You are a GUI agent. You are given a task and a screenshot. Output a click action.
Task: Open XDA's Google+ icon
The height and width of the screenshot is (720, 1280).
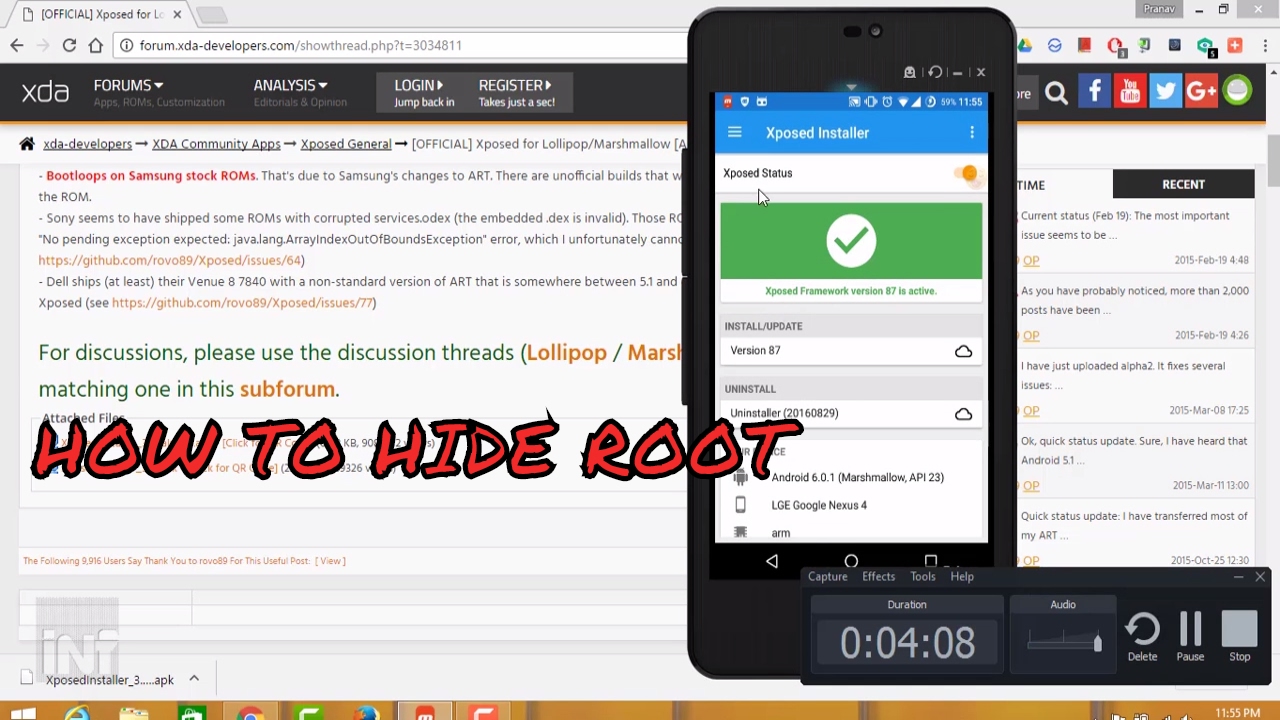click(1201, 92)
